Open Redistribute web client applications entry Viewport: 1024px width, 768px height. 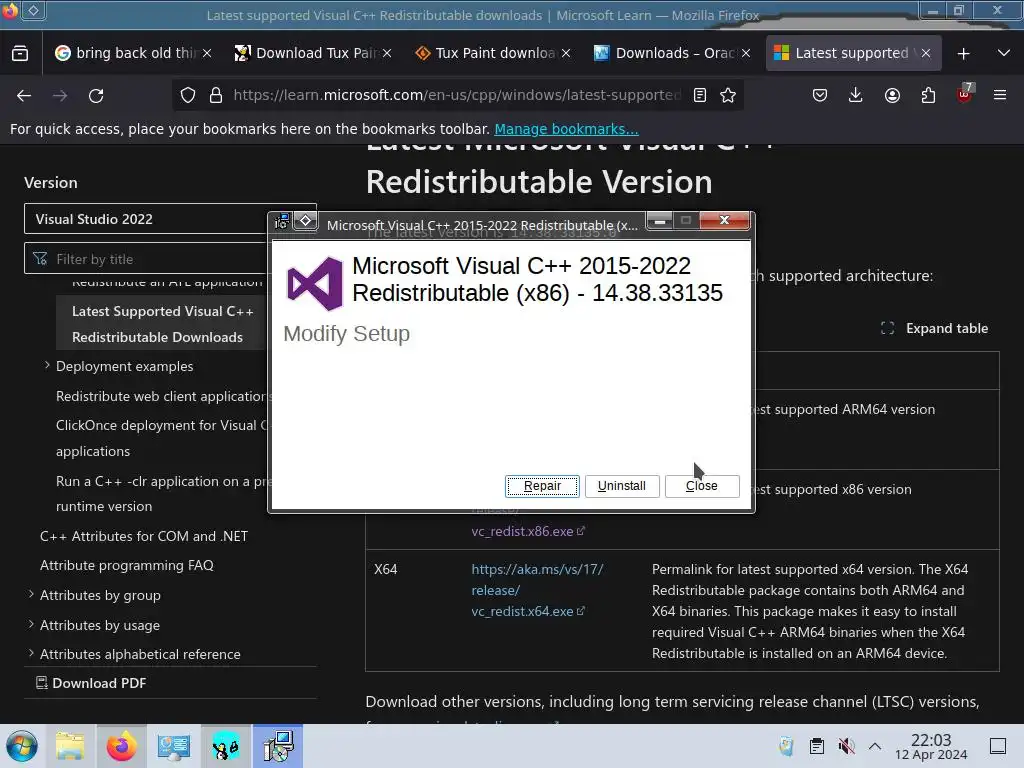[x=163, y=396]
